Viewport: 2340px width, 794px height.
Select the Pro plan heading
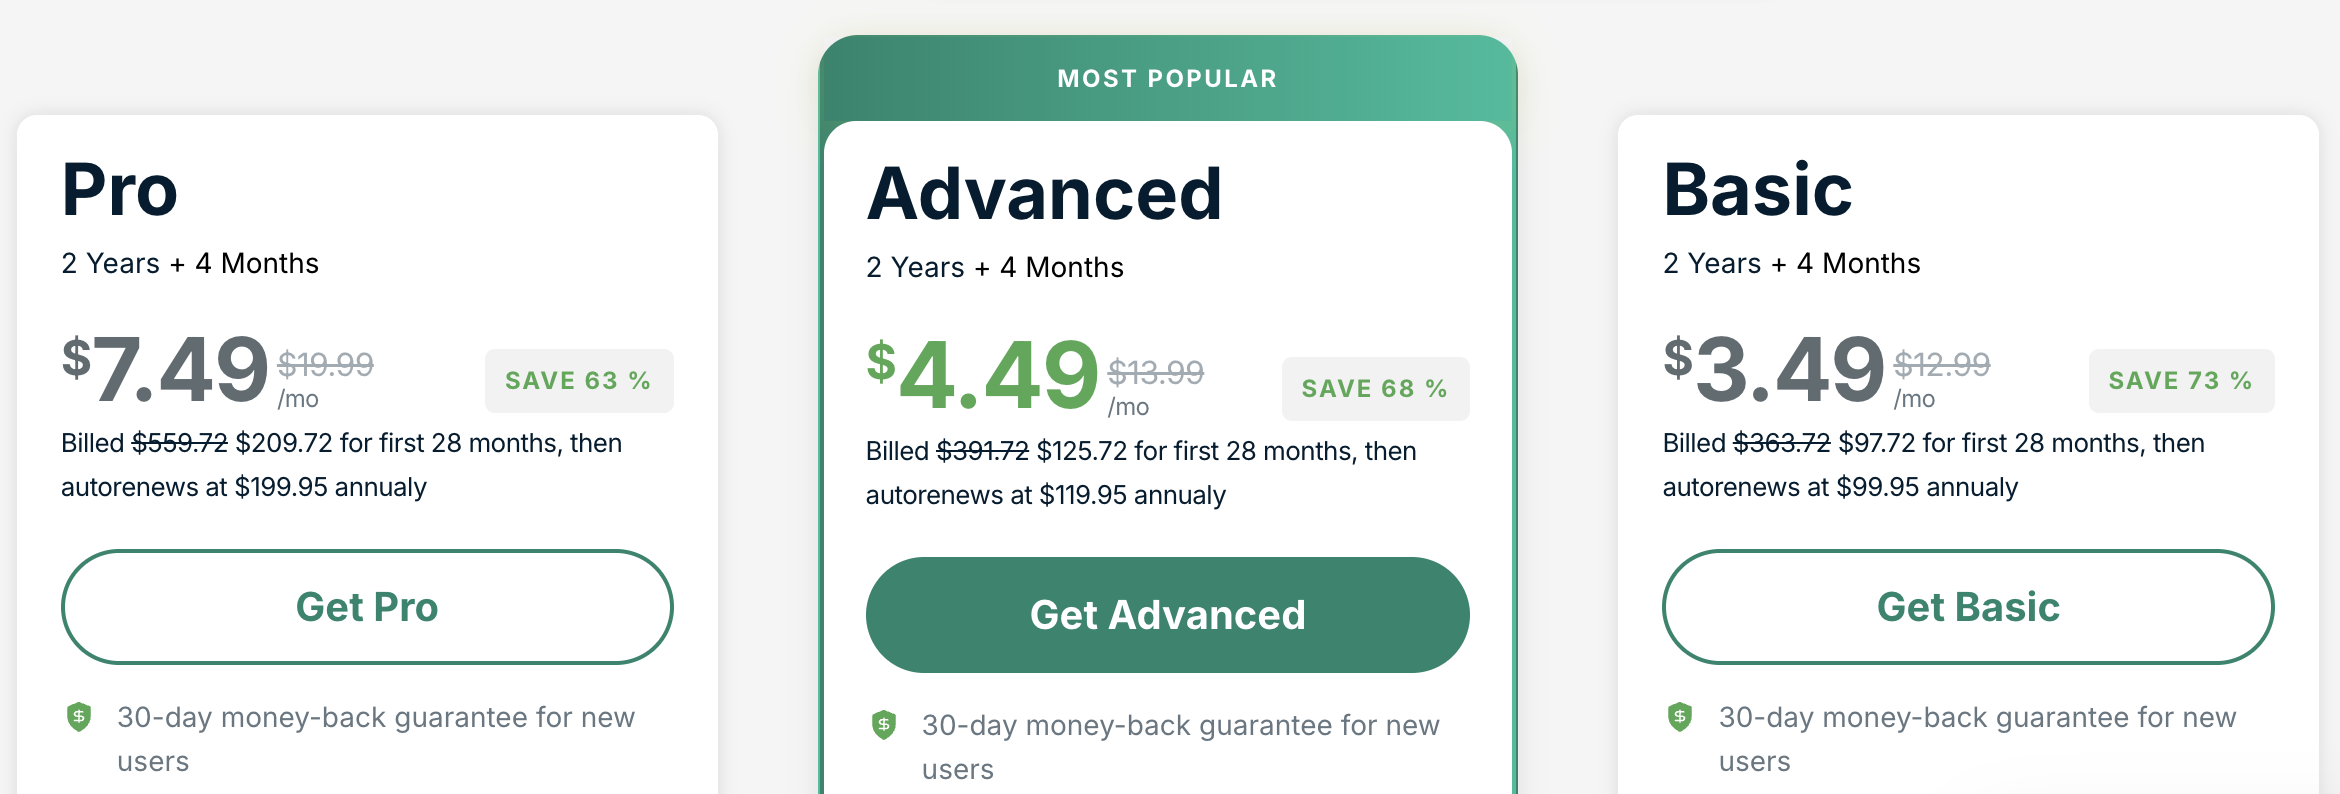(x=120, y=190)
